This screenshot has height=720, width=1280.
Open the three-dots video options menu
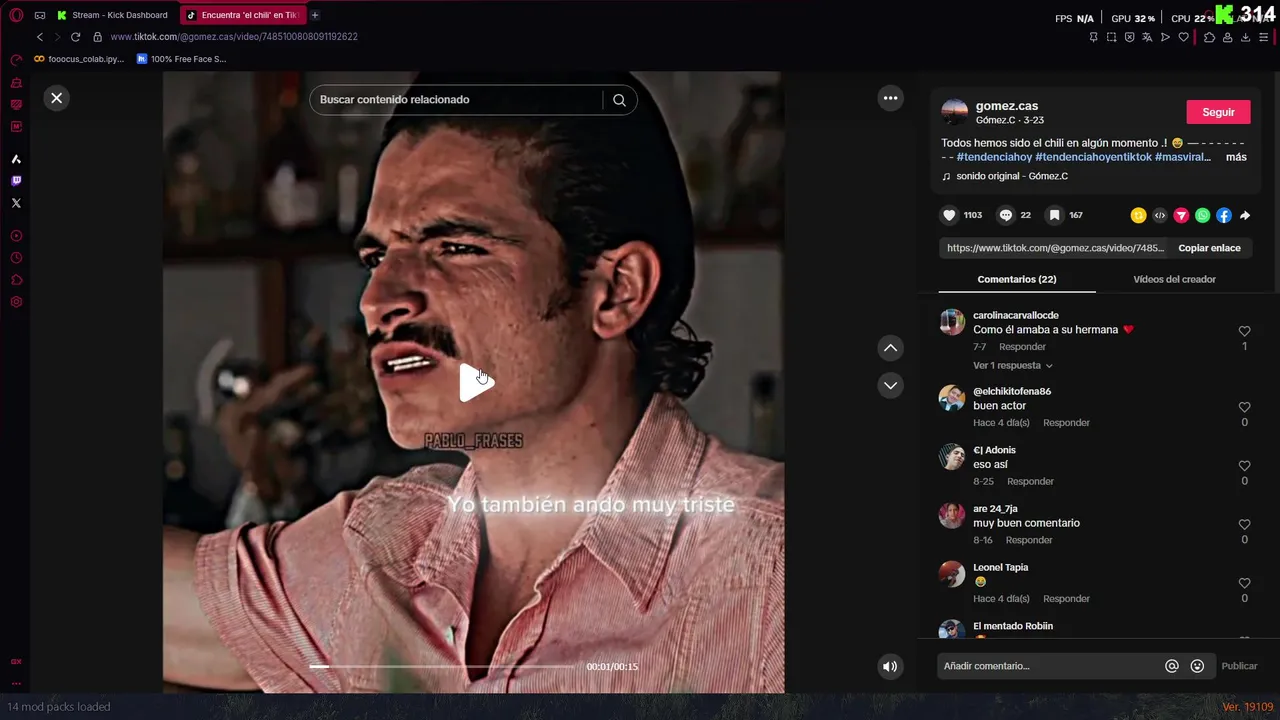pos(890,98)
